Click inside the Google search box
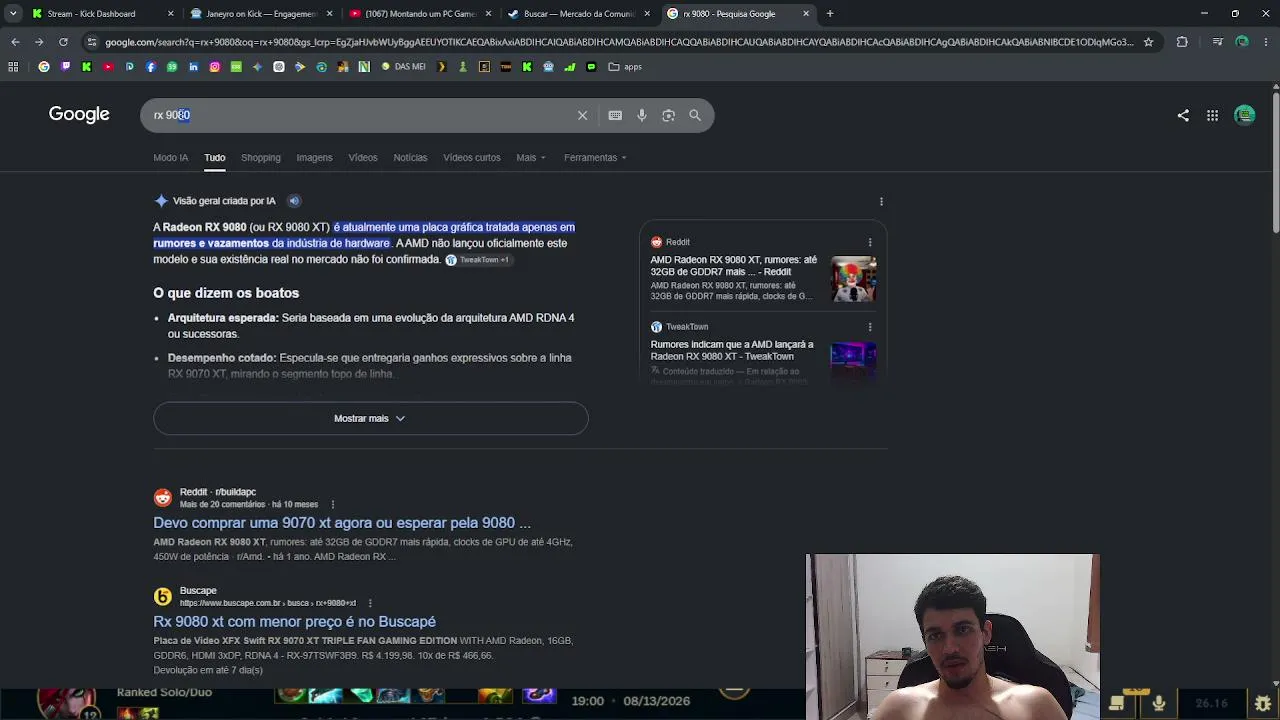This screenshot has width=1280, height=720. tap(360, 115)
